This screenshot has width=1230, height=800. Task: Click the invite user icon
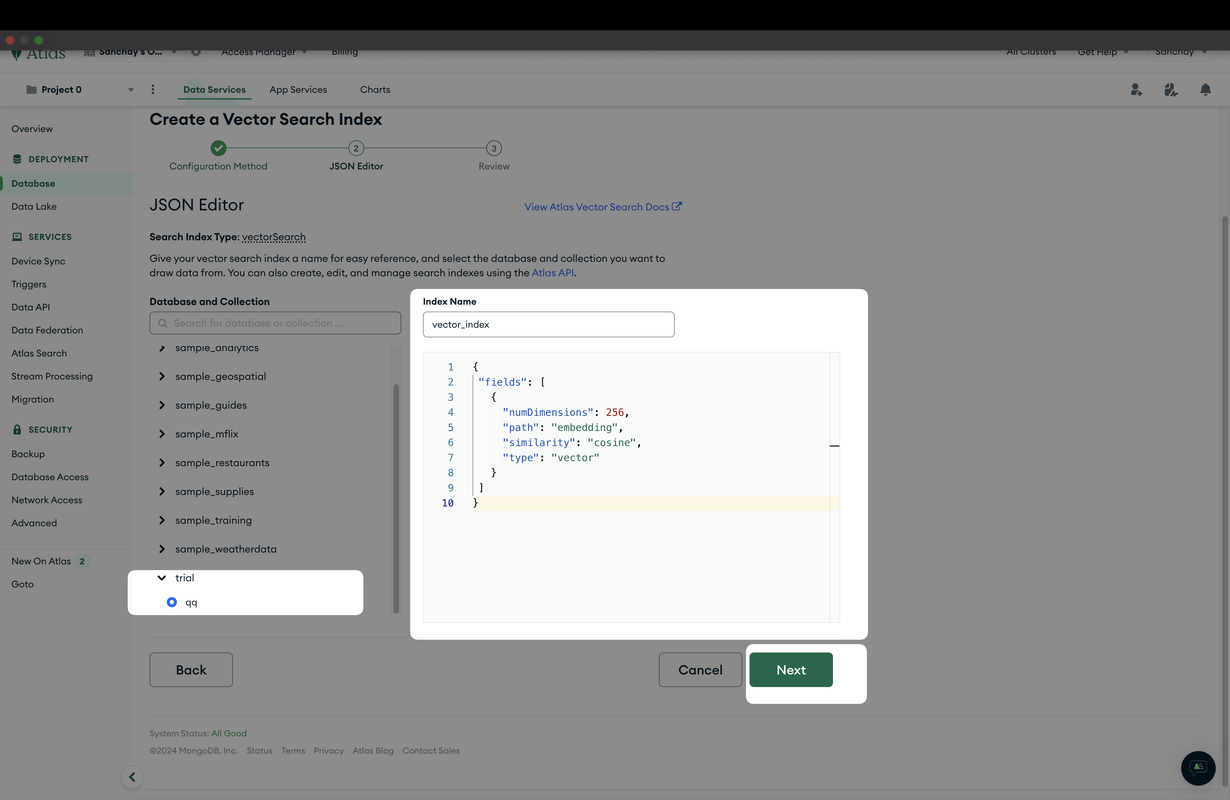pyautogui.click(x=1136, y=90)
